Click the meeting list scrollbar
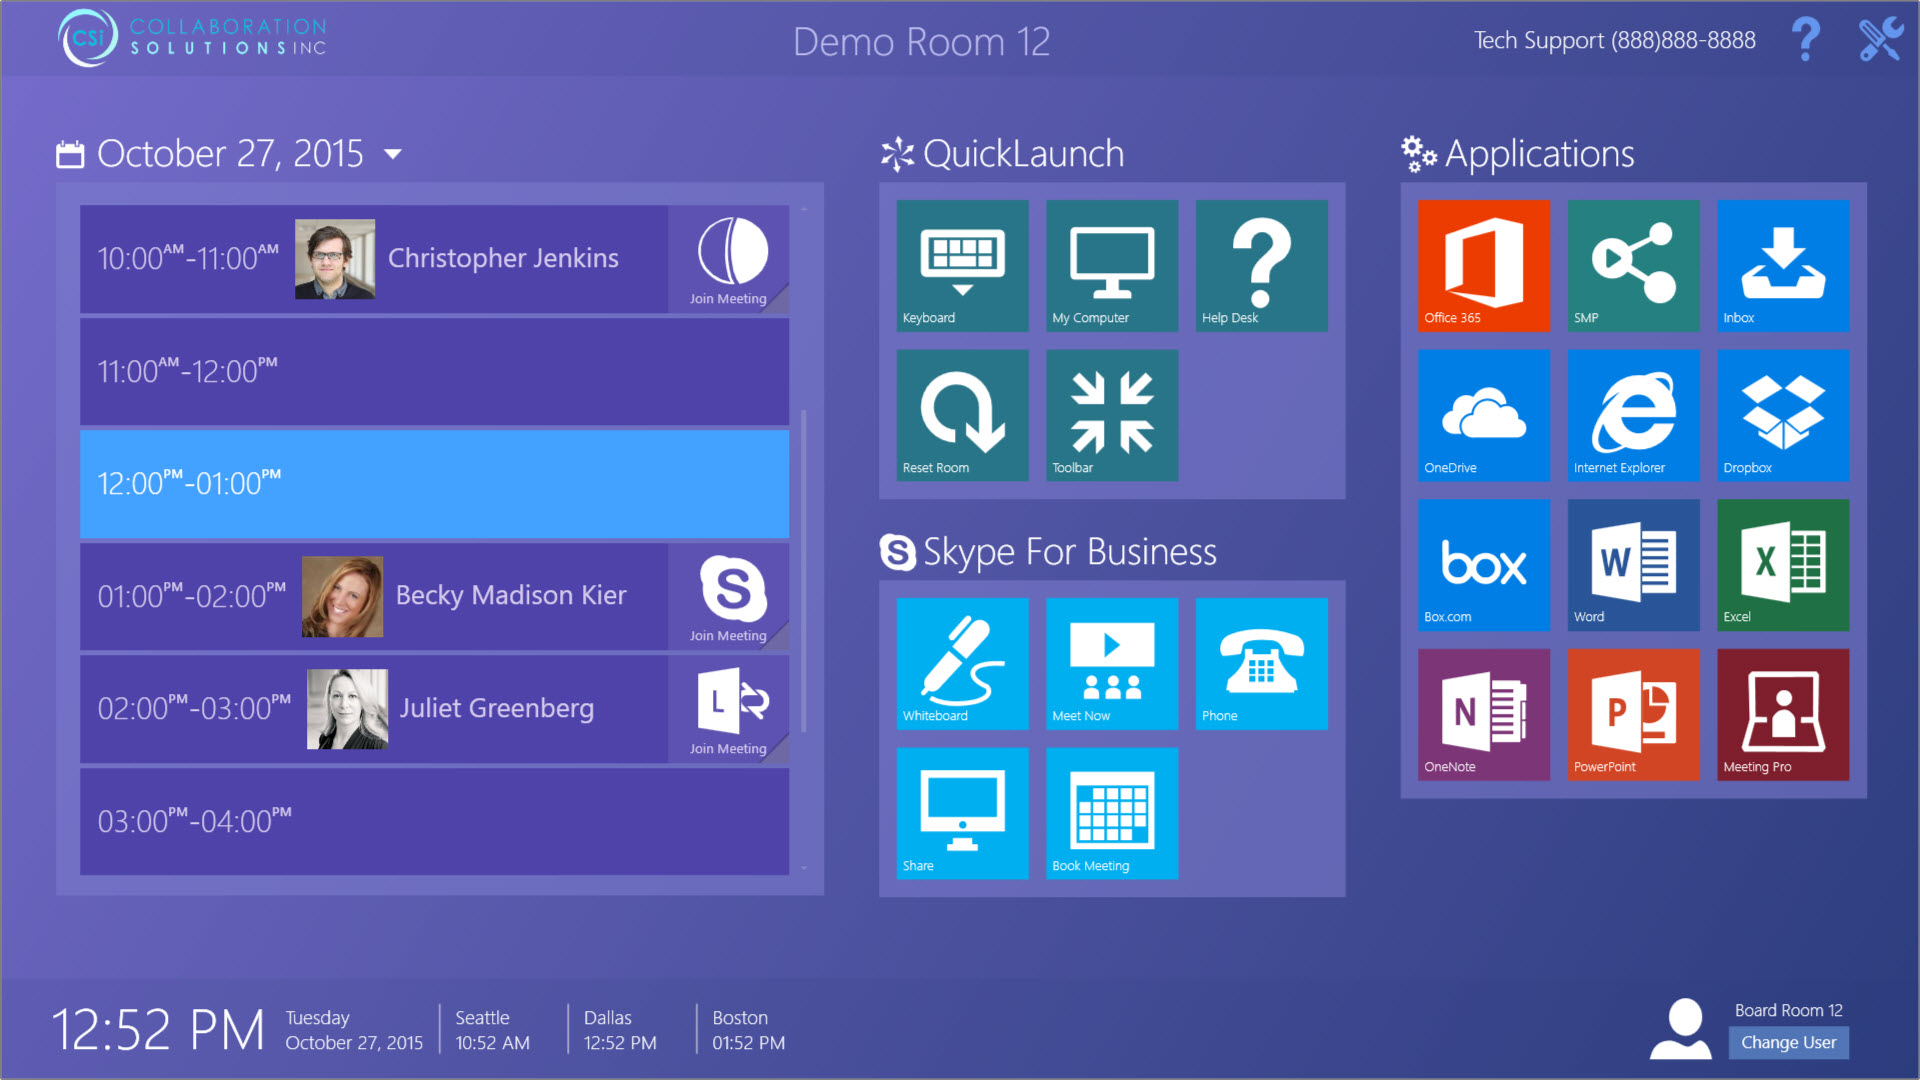Screen dimensions: 1920x1080 click(803, 570)
